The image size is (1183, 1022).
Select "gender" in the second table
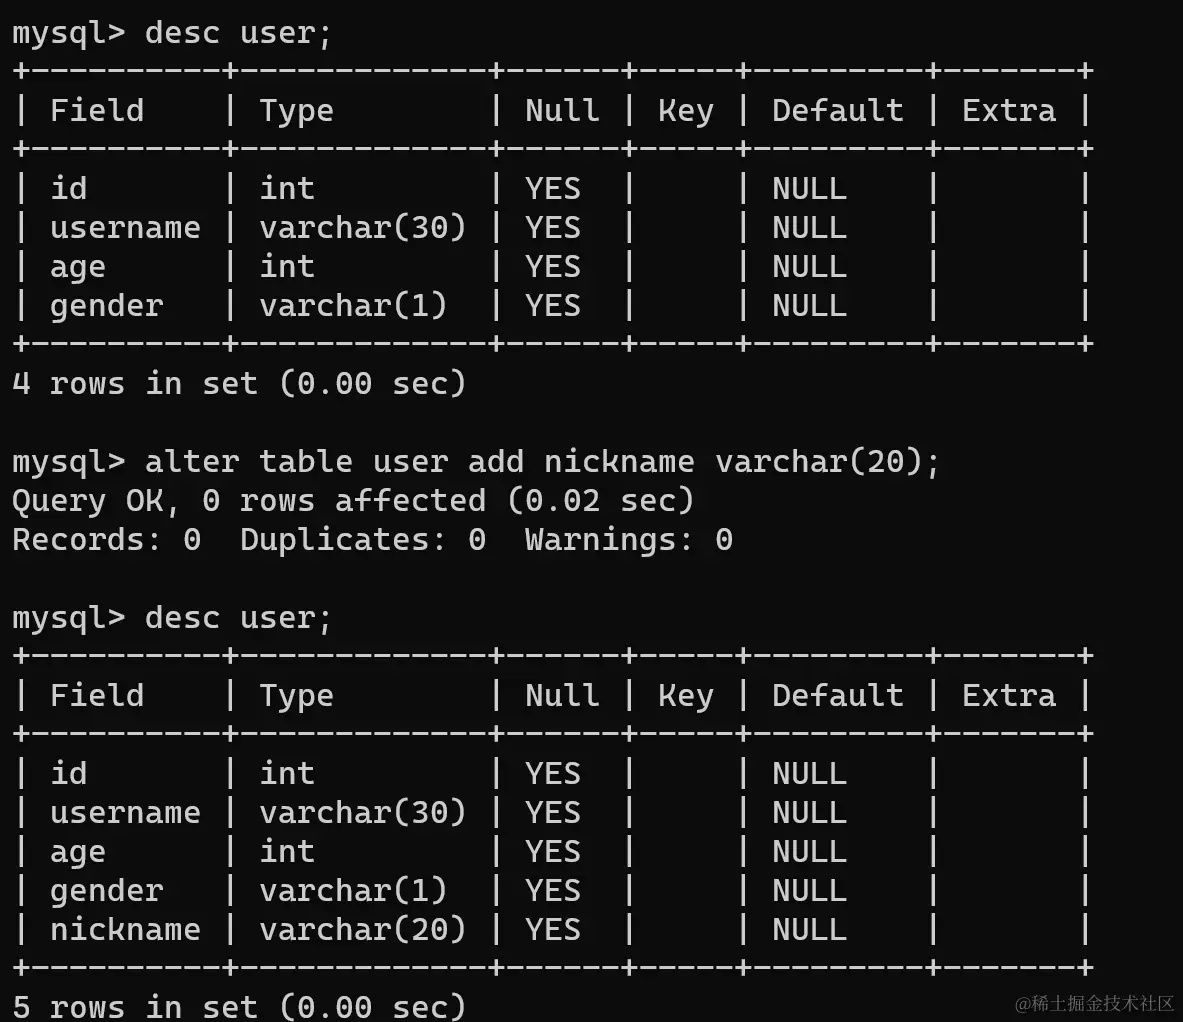106,890
